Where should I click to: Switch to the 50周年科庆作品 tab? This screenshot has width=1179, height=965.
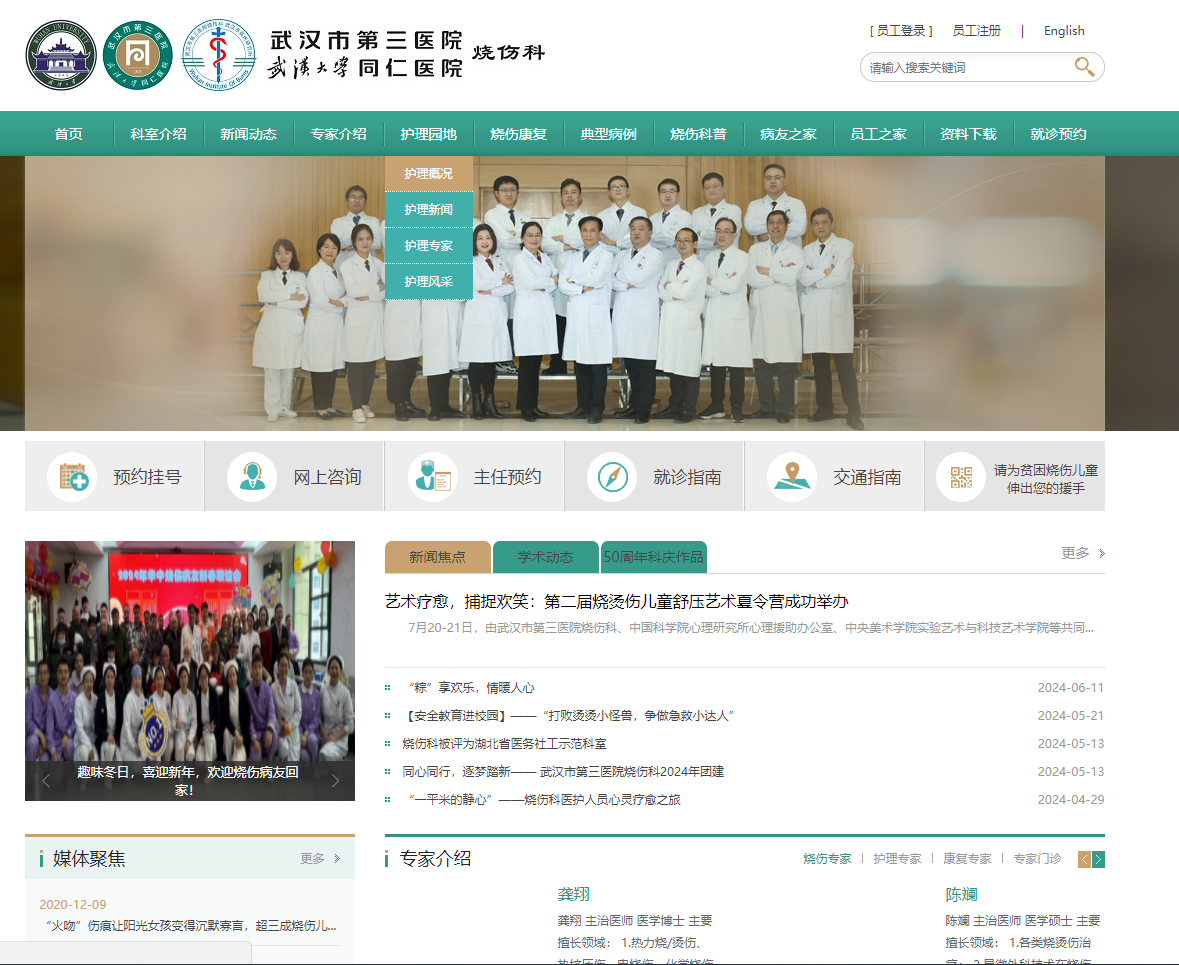[653, 557]
